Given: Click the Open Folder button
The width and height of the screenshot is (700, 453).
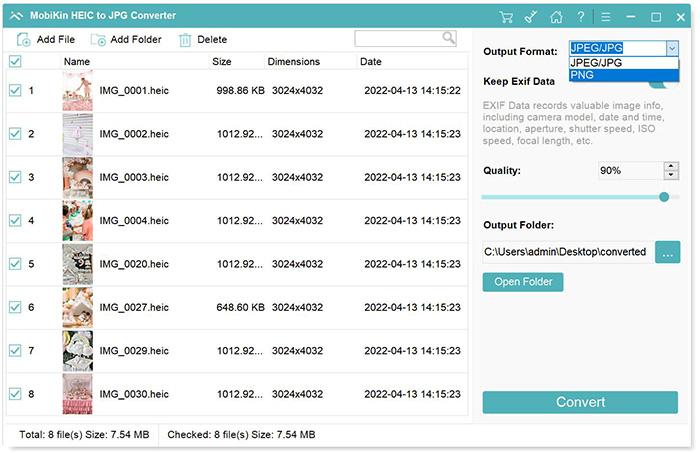Looking at the screenshot, I should click(523, 282).
